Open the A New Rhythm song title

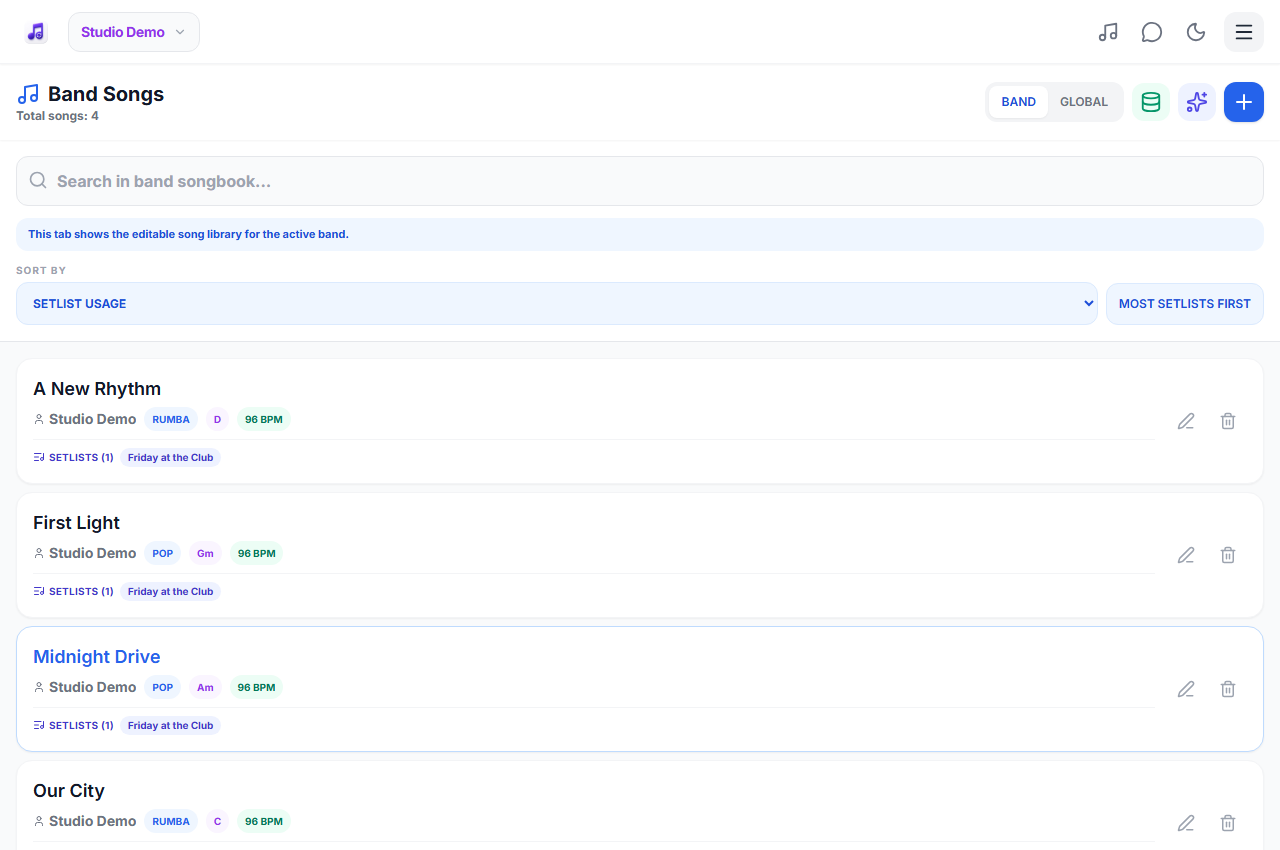click(97, 389)
